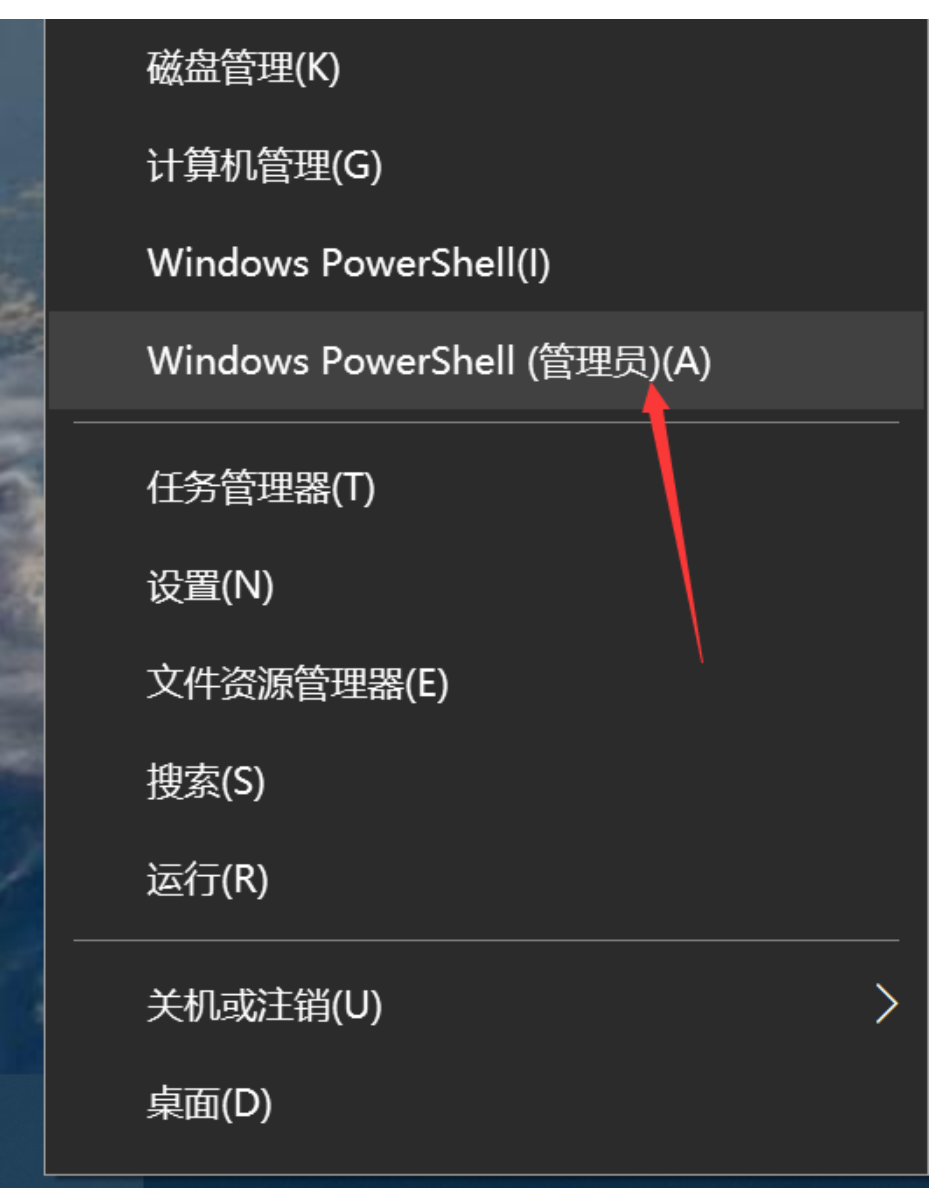Viewport: 935px width, 1191px height.
Task: Click the empty menu padding above 磁盘管理(K)
Action: tap(486, 30)
